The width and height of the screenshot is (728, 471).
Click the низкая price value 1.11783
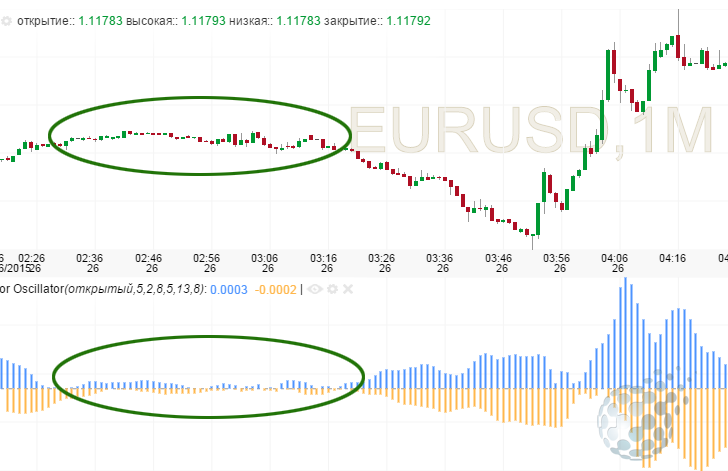click(299, 19)
